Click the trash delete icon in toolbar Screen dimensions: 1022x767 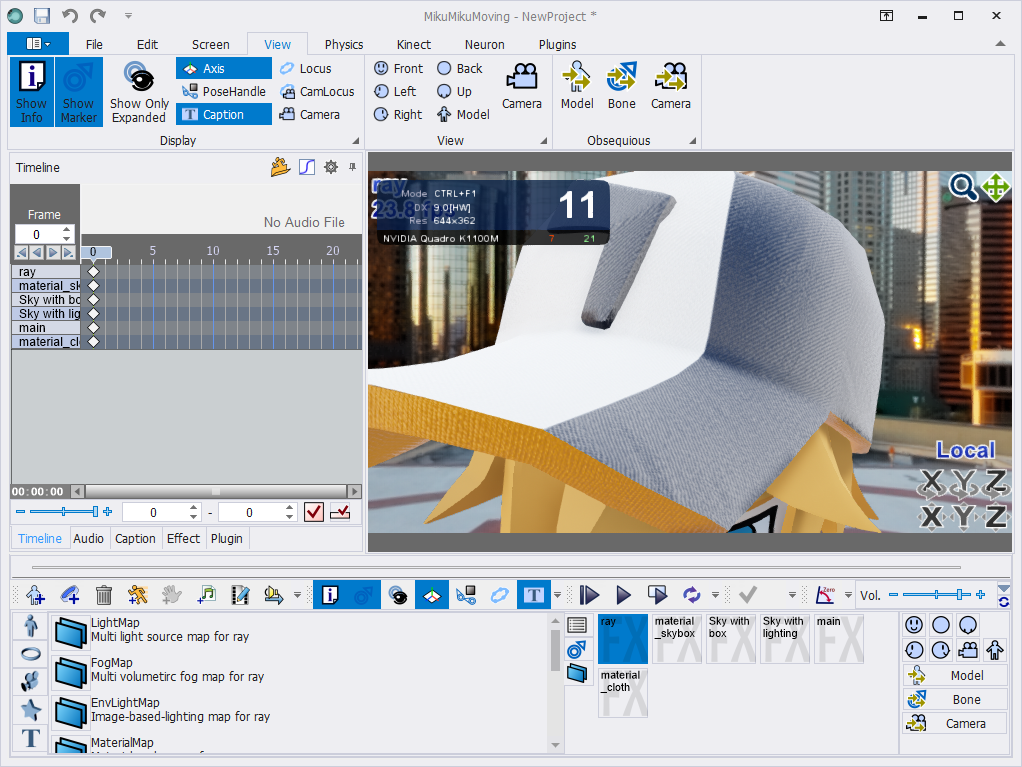[x=104, y=594]
